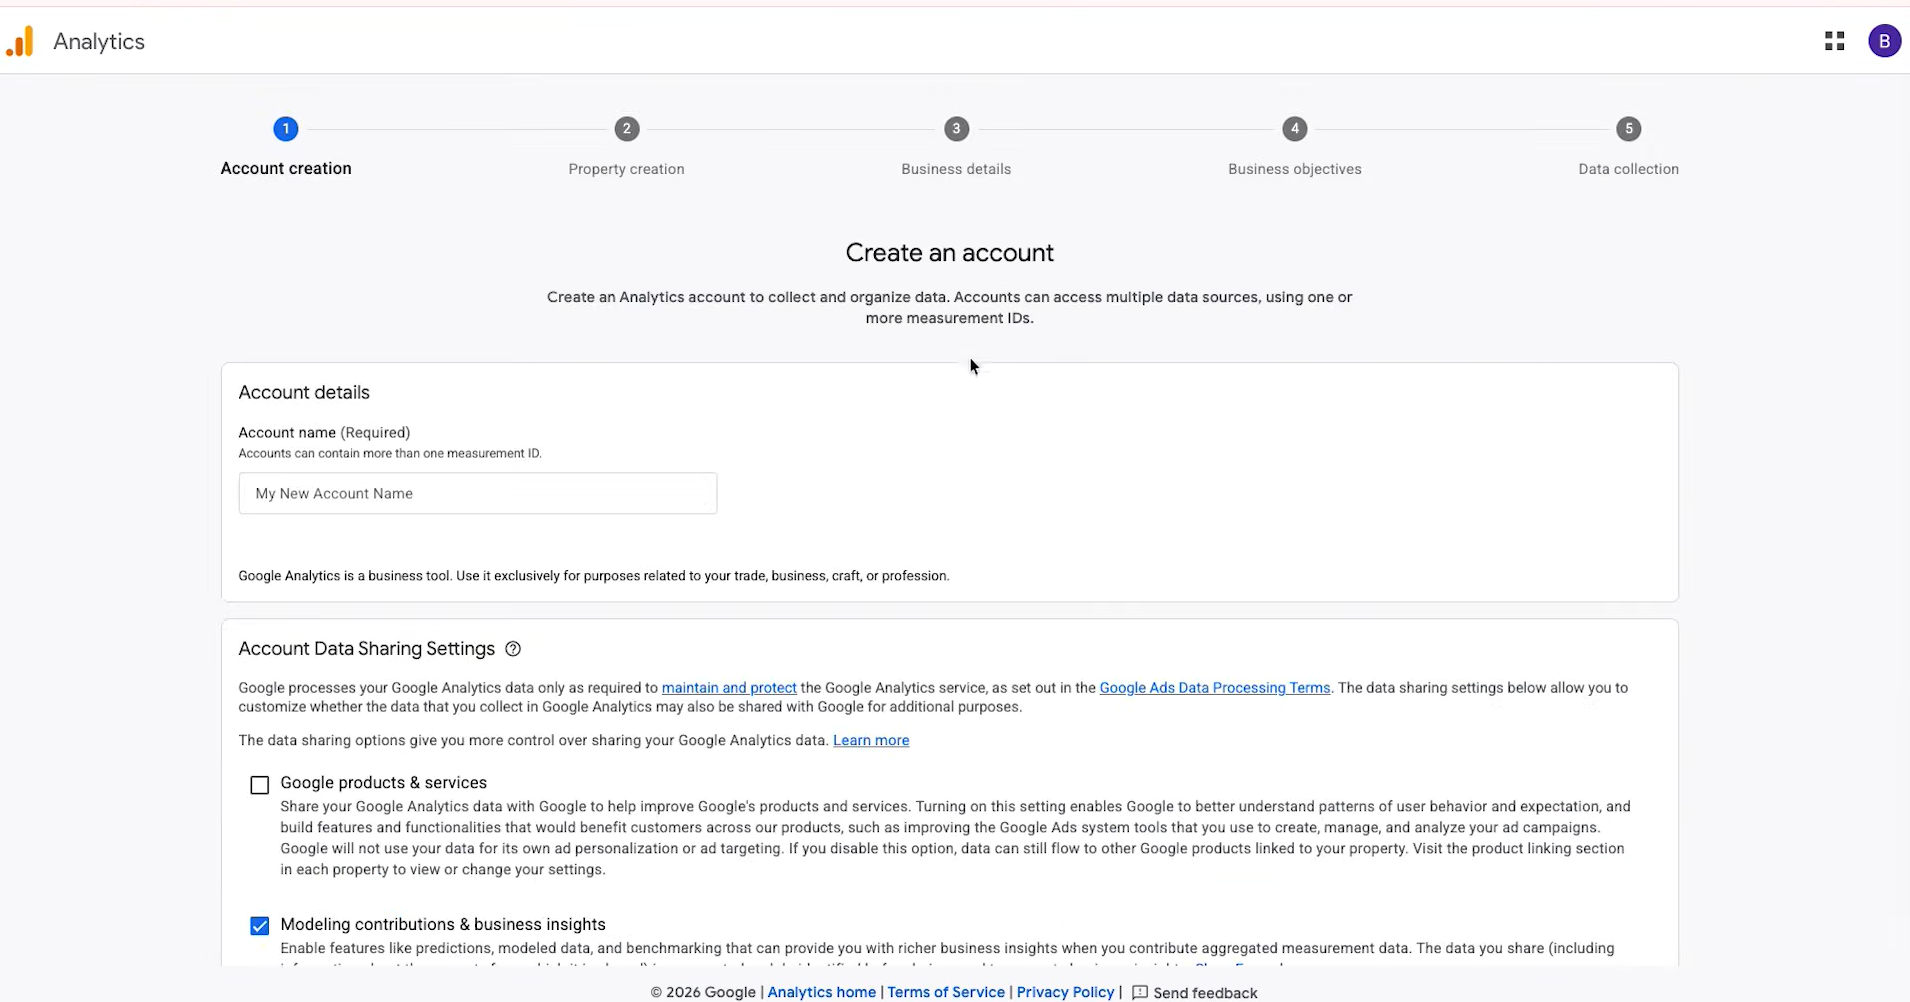Click the help icon beside Account Data Sharing Settings
Screen dimensions: 1910x1002
tap(513, 649)
